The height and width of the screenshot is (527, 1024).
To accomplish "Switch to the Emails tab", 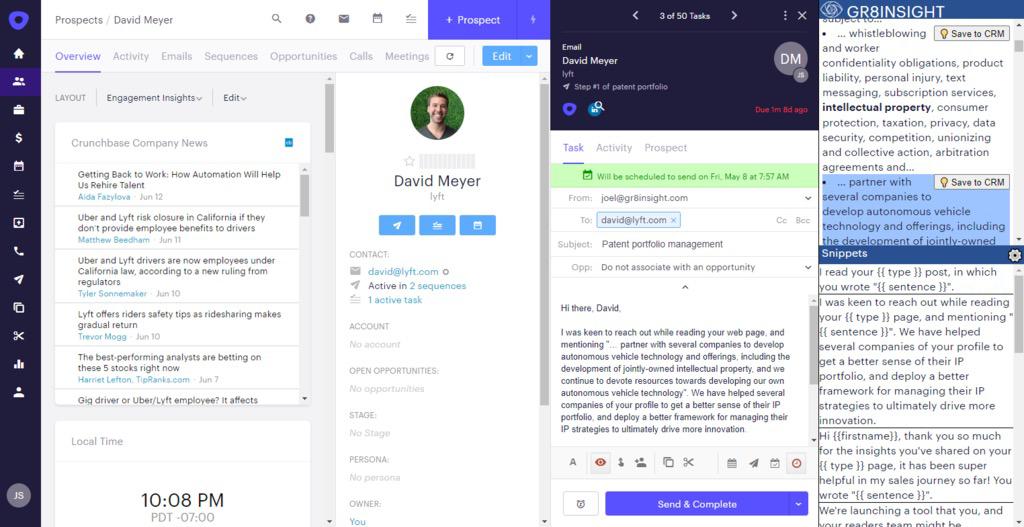I will click(x=176, y=56).
